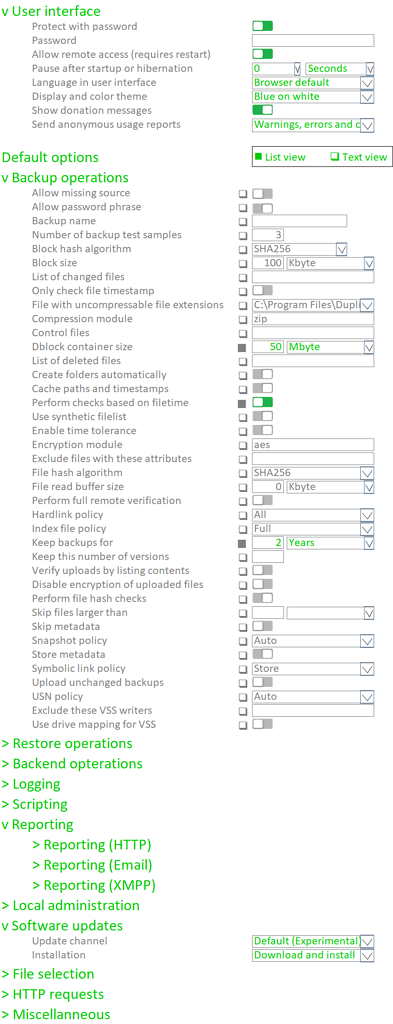The image size is (393, 1024).
Task: Expand the Local administration section
Action: click(x=71, y=905)
